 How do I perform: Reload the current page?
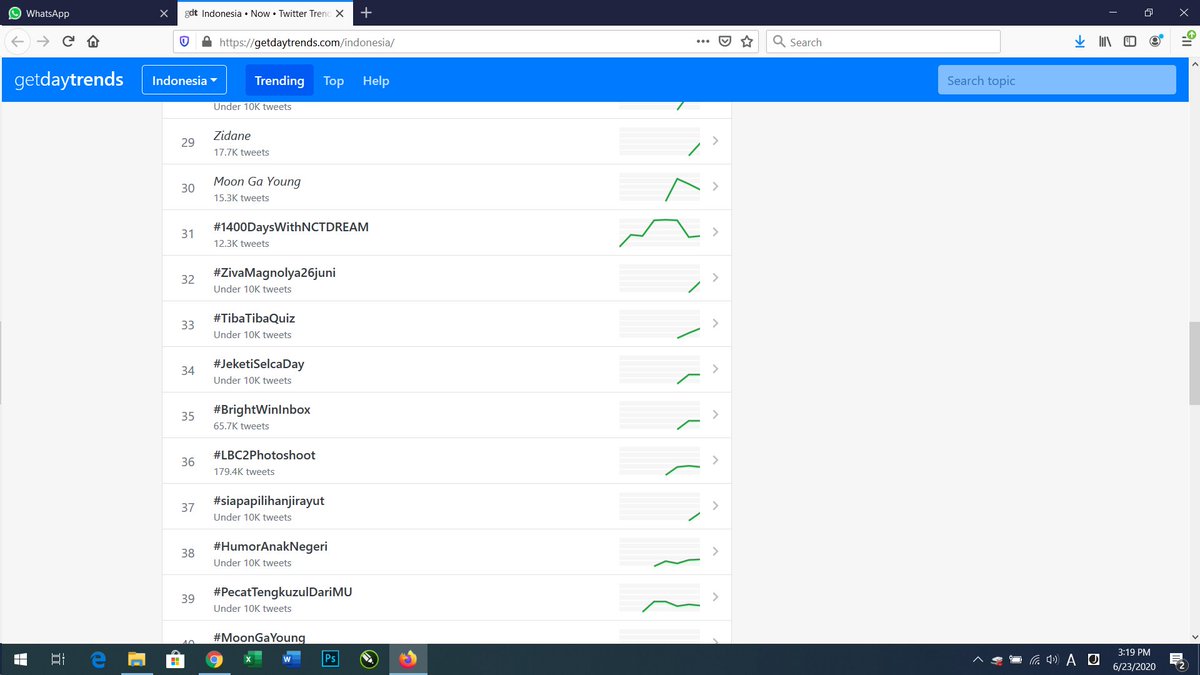(68, 42)
